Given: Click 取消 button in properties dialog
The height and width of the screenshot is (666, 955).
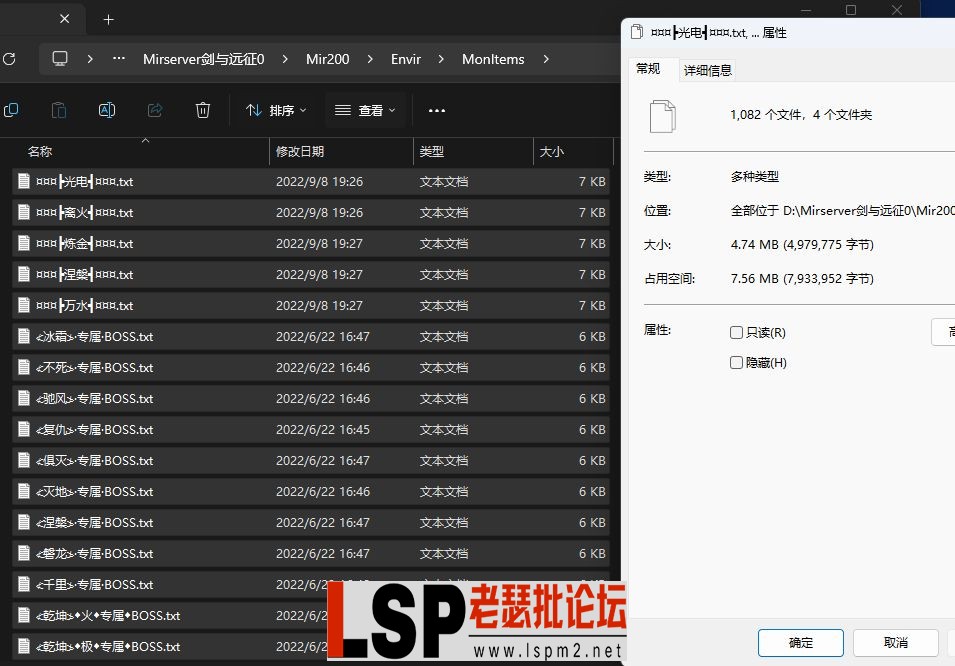Looking at the screenshot, I should click(x=895, y=643).
